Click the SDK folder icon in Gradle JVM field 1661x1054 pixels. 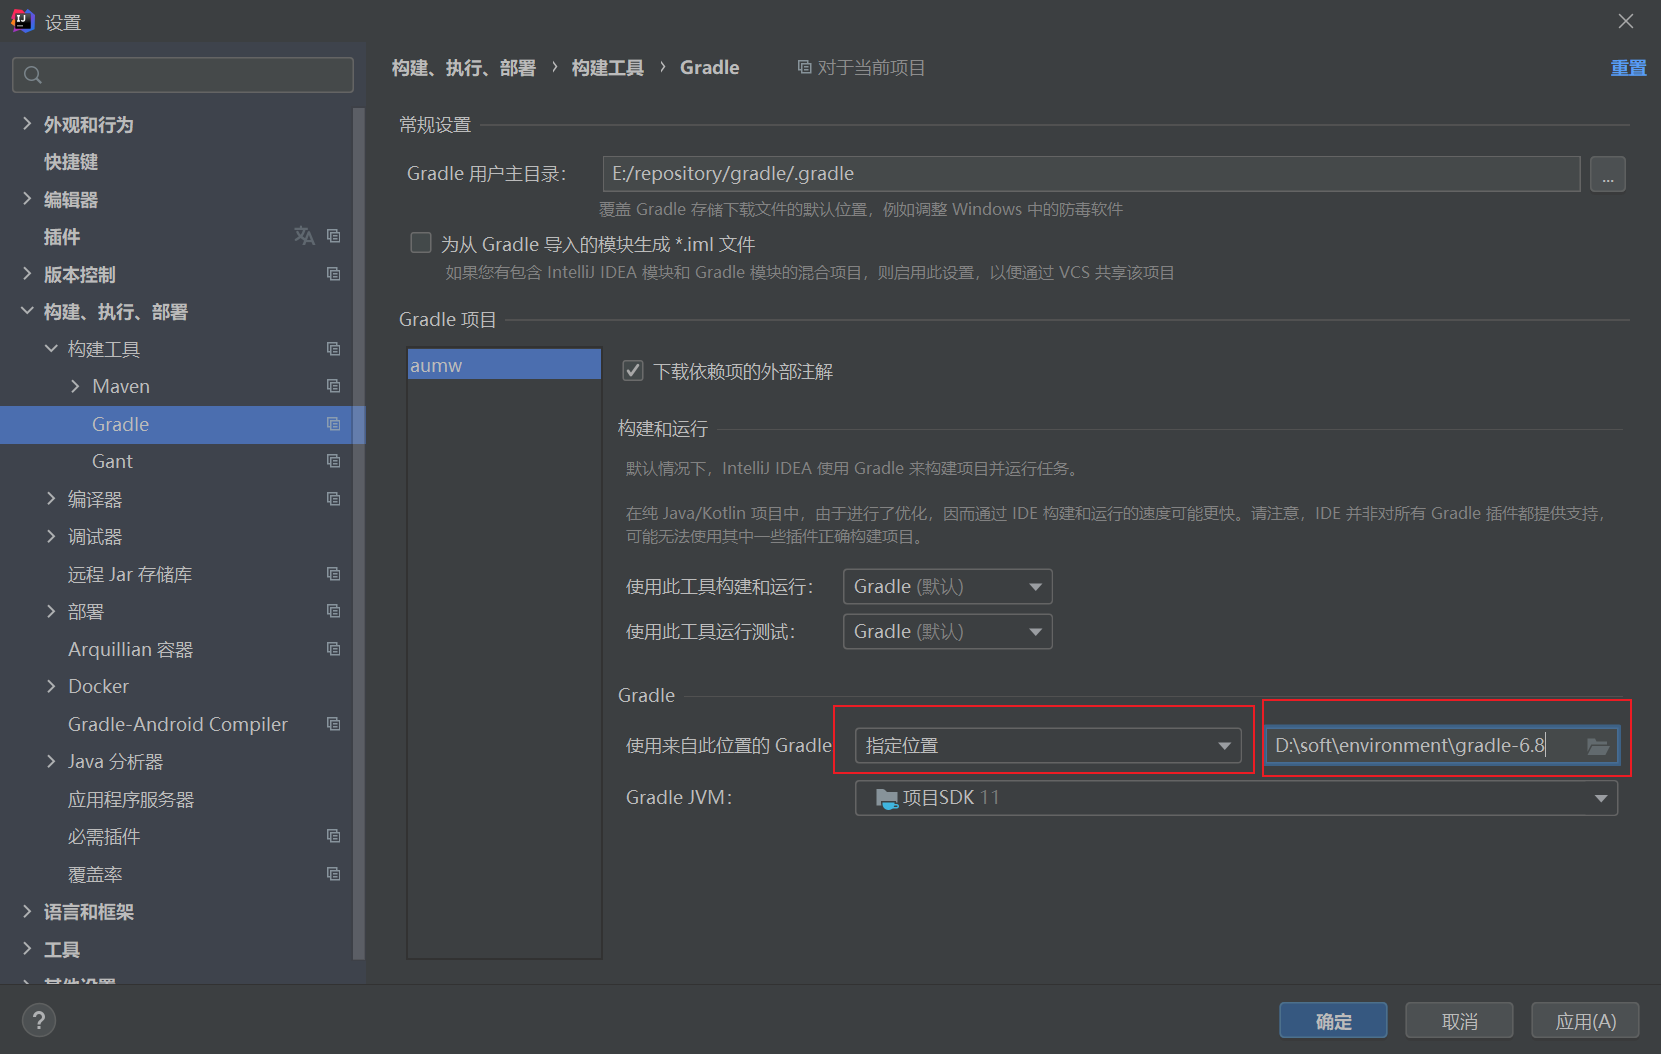pyautogui.click(x=887, y=798)
